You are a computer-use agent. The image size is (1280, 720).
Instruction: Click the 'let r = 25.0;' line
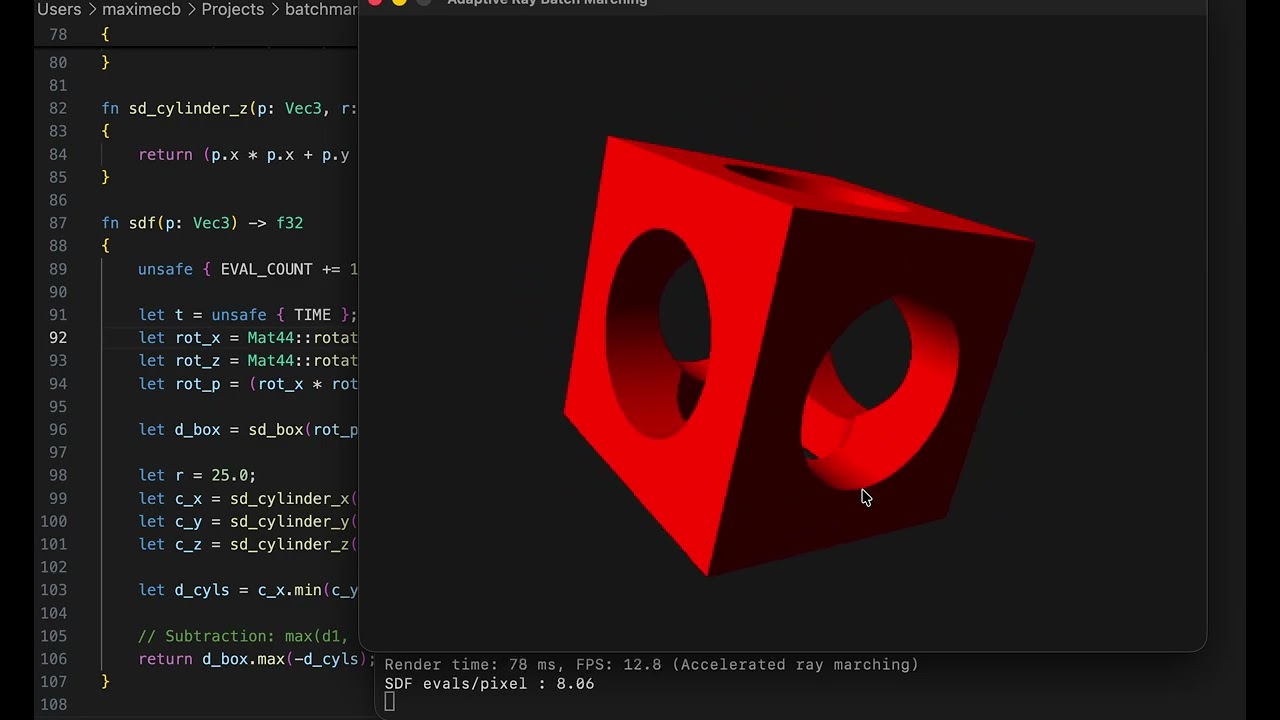[197, 476]
